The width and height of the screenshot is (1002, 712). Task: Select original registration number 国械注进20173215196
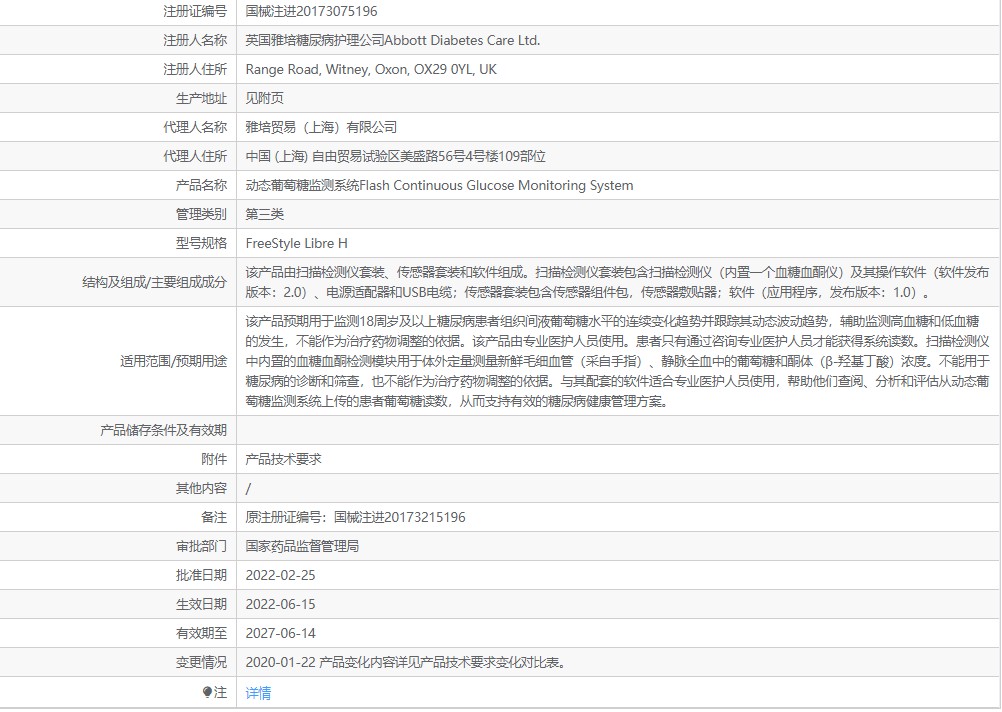pyautogui.click(x=399, y=517)
